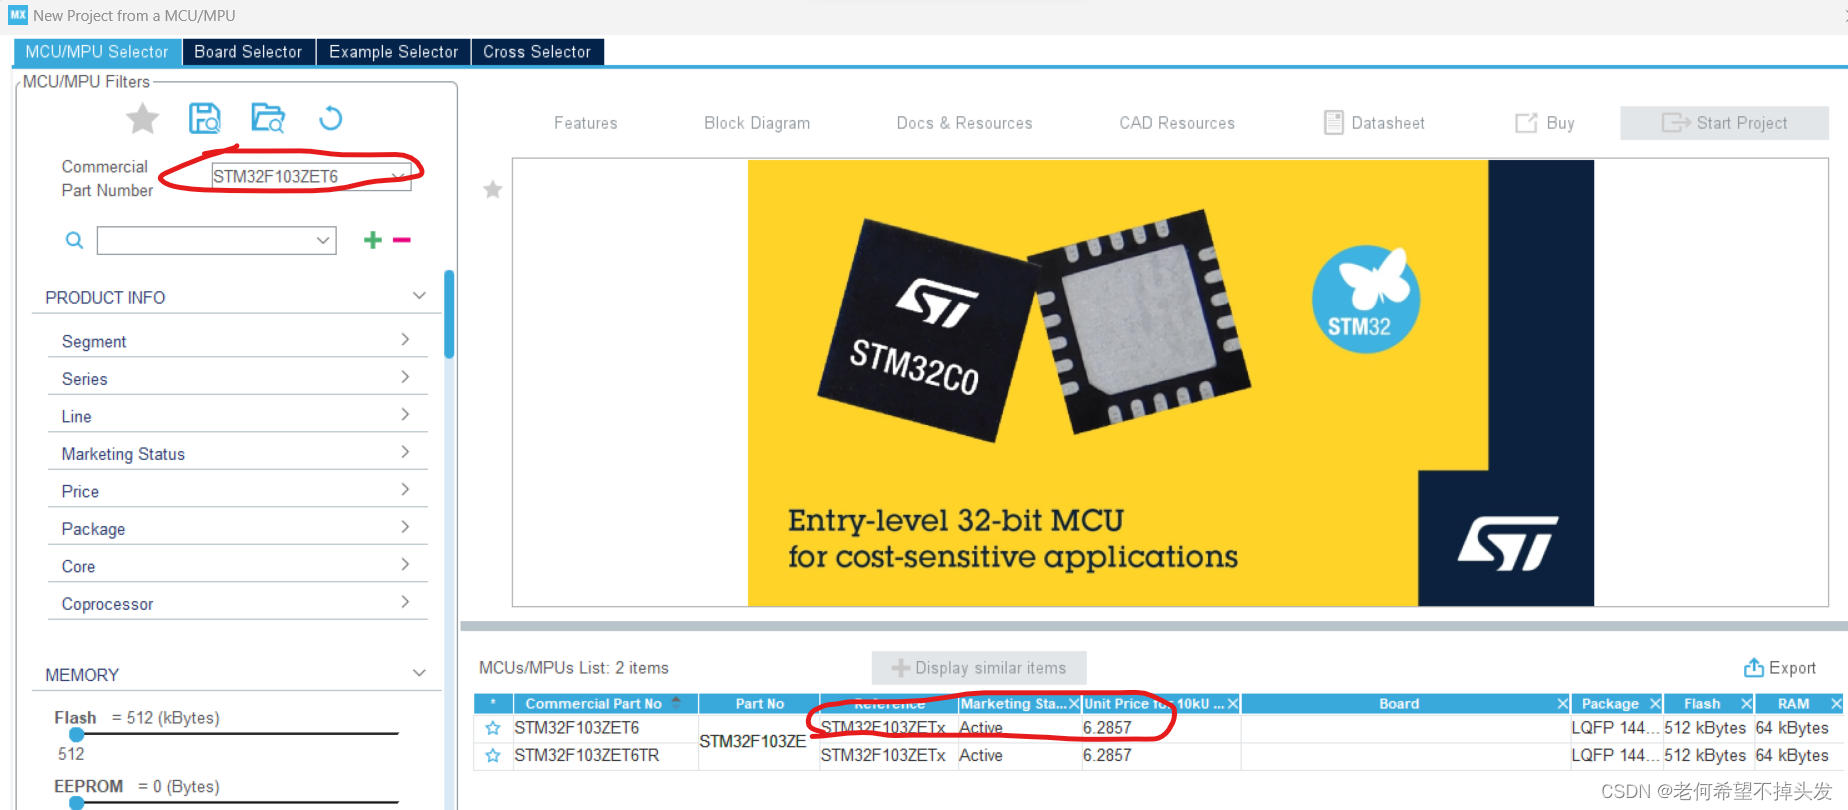The image size is (1848, 810).
Task: Expand the Series filter
Action: pyautogui.click(x=405, y=377)
